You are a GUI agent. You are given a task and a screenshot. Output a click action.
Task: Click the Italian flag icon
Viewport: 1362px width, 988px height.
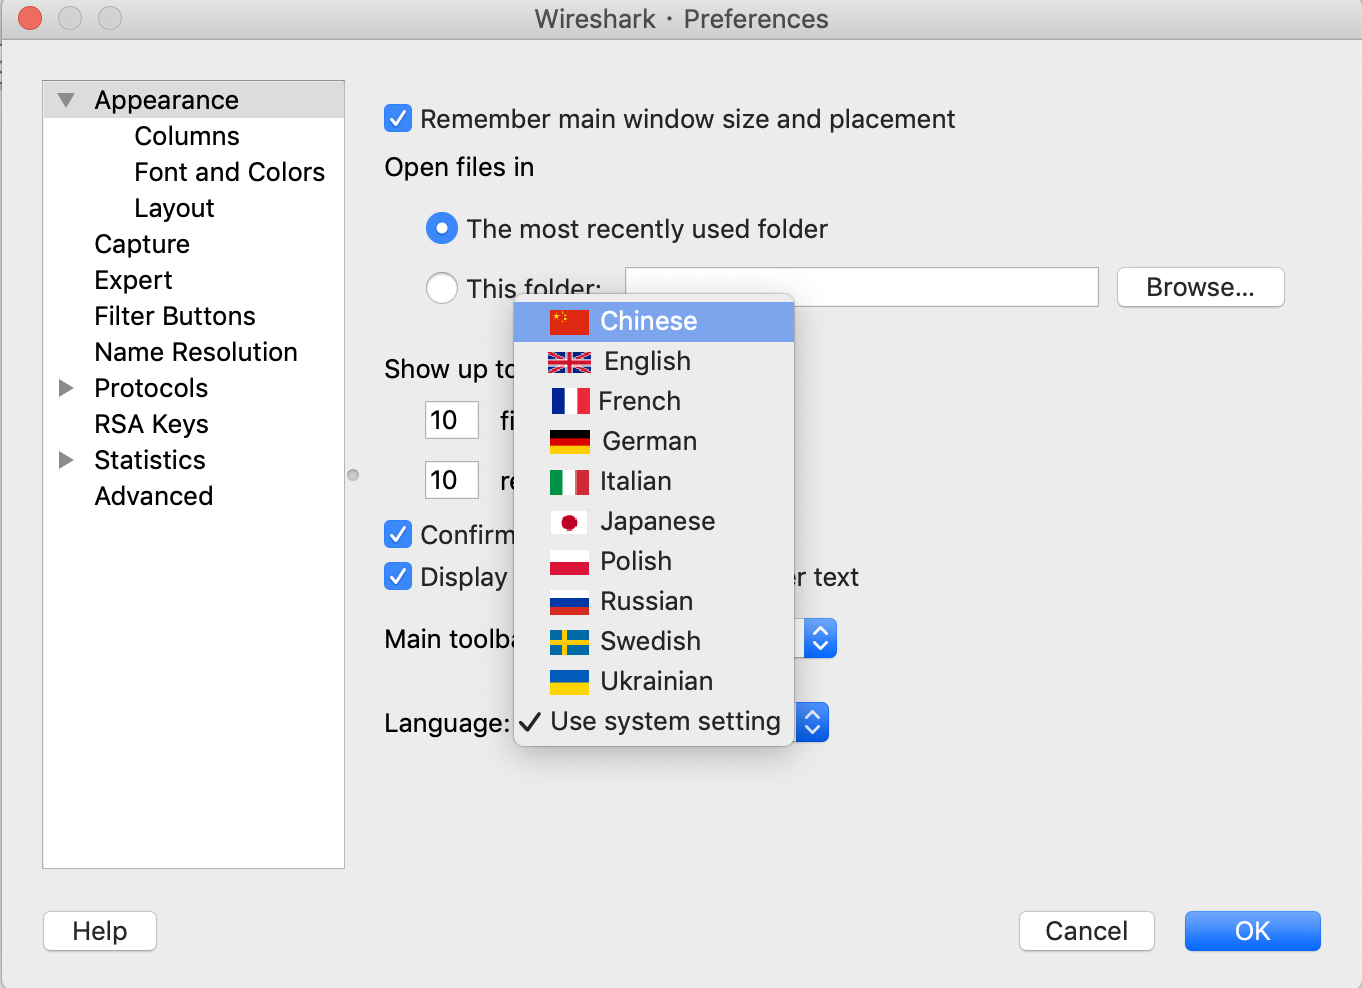pyautogui.click(x=569, y=482)
